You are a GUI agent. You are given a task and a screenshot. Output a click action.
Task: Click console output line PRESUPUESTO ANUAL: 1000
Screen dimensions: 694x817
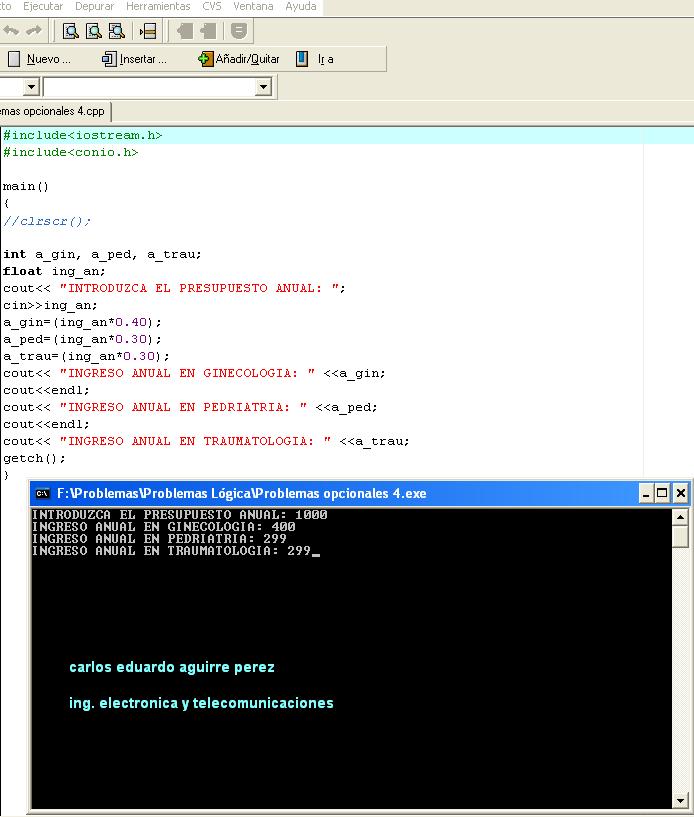pyautogui.click(x=180, y=515)
